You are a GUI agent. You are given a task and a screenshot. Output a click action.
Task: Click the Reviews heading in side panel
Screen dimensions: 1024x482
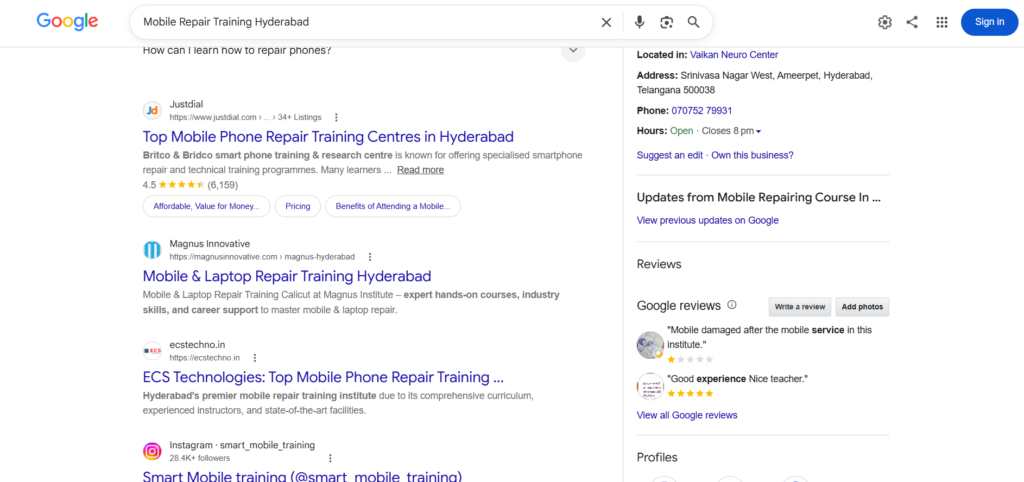click(x=659, y=265)
